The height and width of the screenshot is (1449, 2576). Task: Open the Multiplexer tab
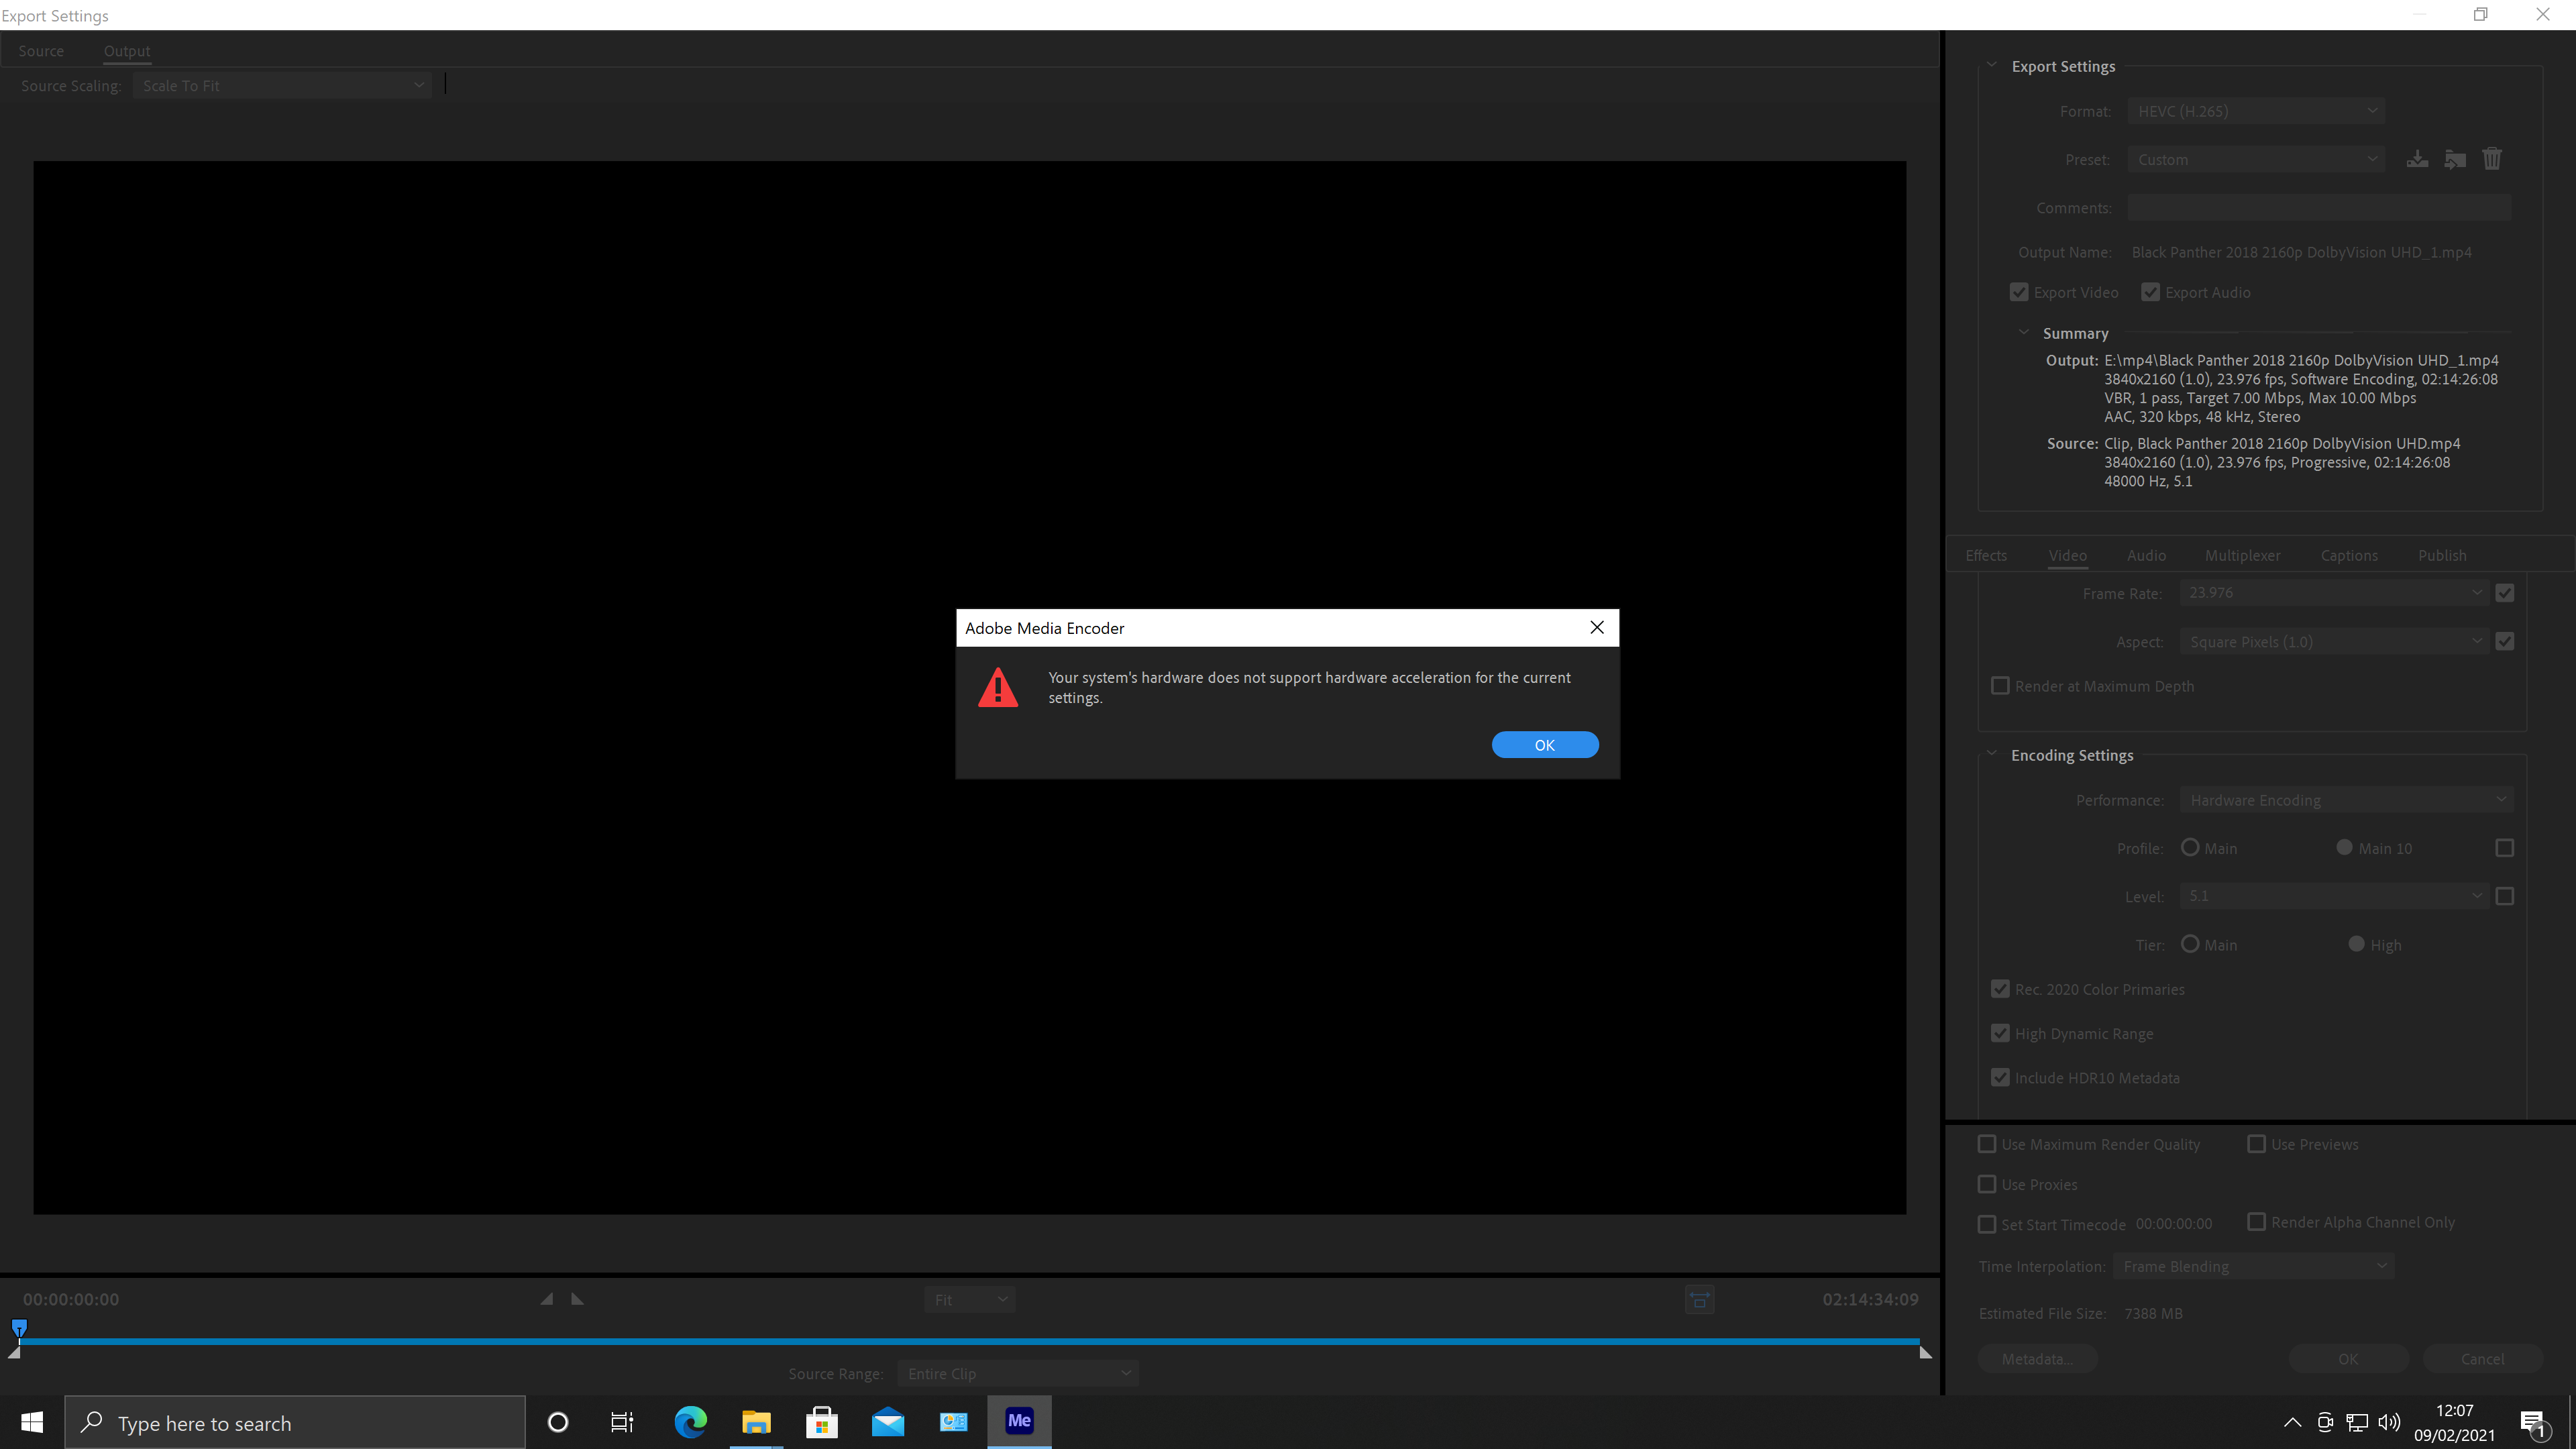coord(2242,555)
